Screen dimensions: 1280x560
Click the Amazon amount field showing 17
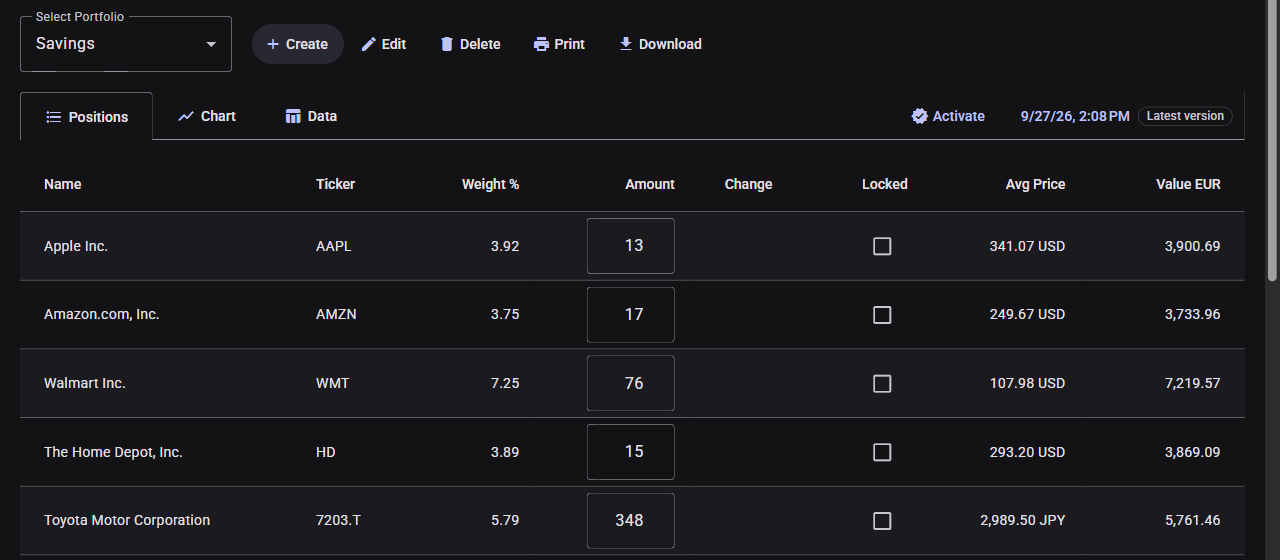pos(631,315)
